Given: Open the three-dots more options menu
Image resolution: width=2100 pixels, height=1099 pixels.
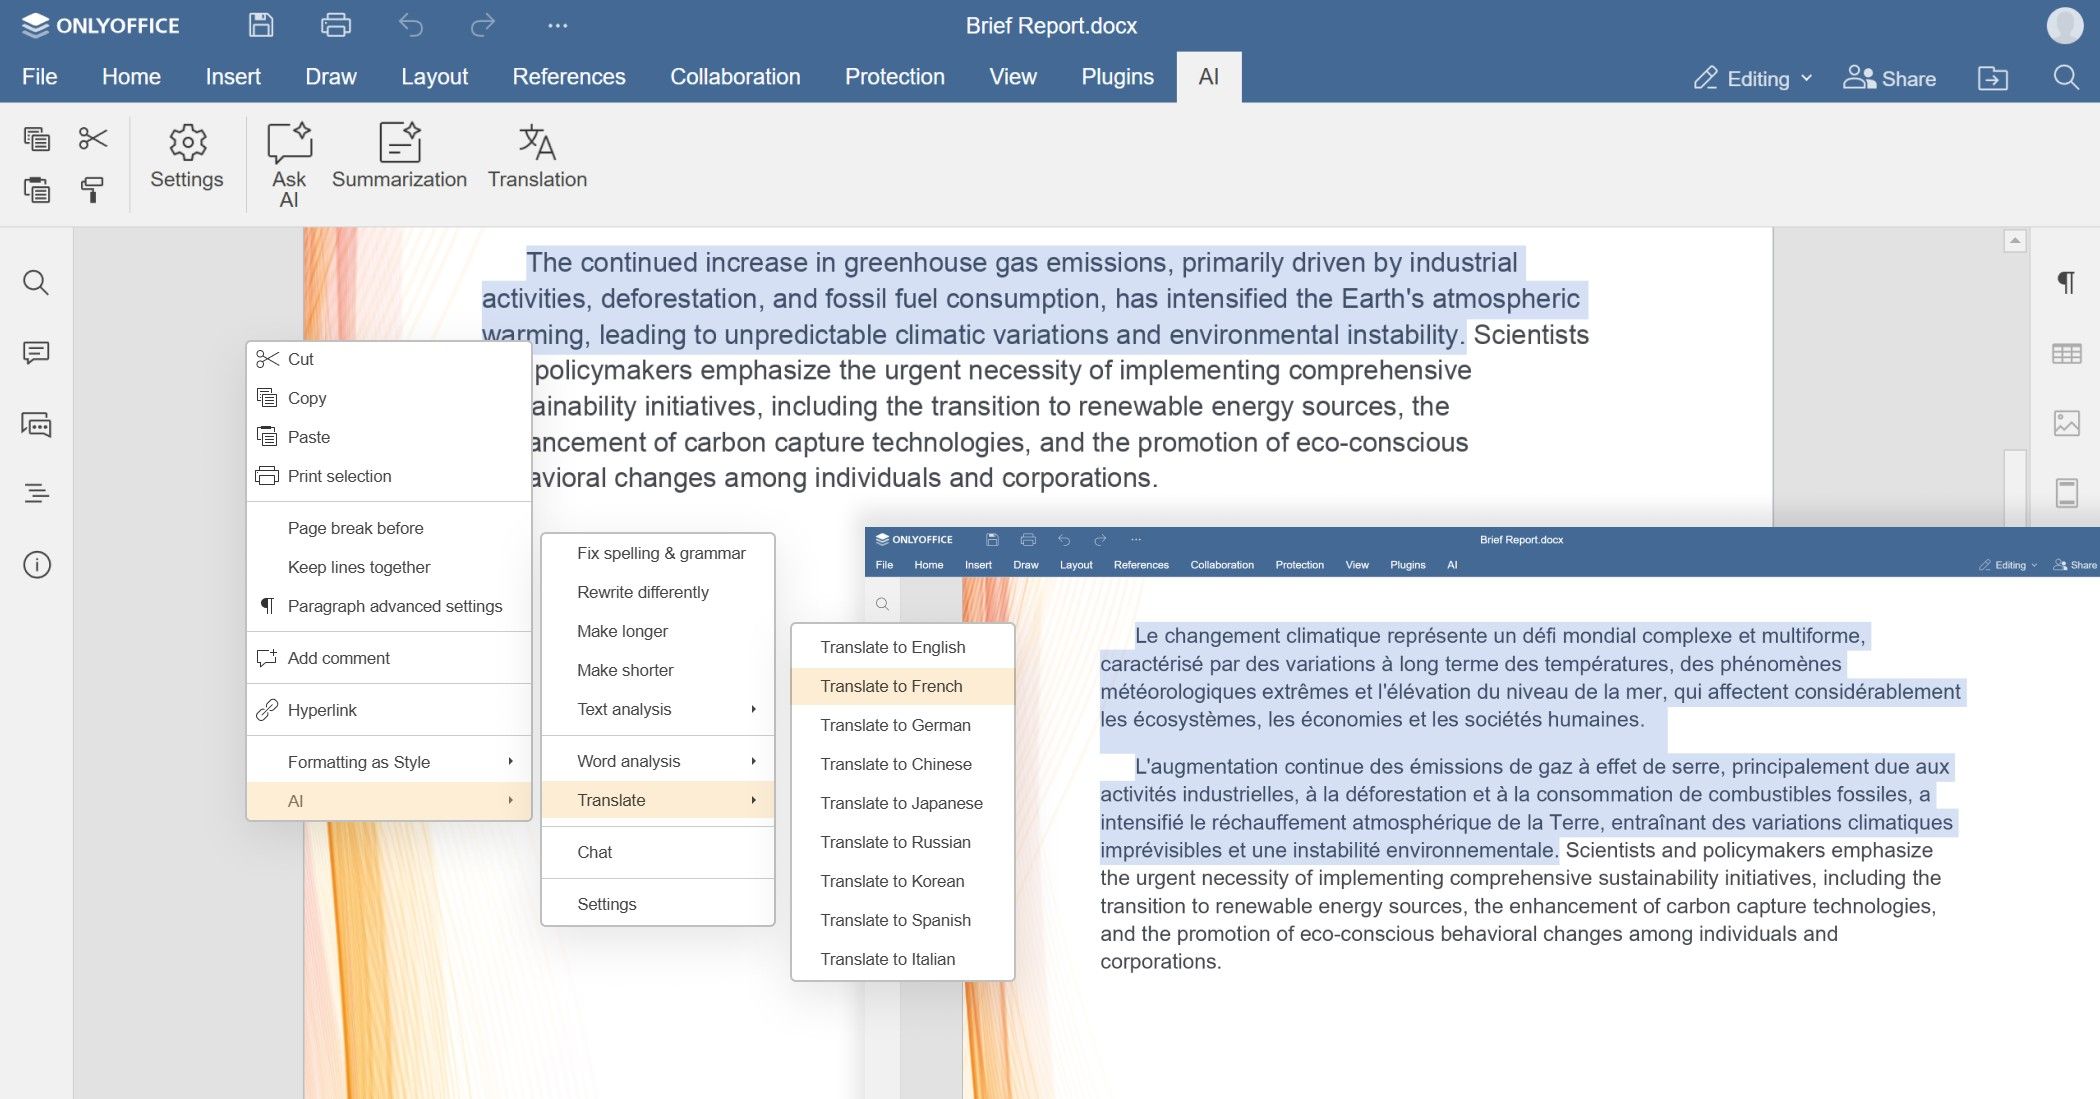Looking at the screenshot, I should click(558, 25).
